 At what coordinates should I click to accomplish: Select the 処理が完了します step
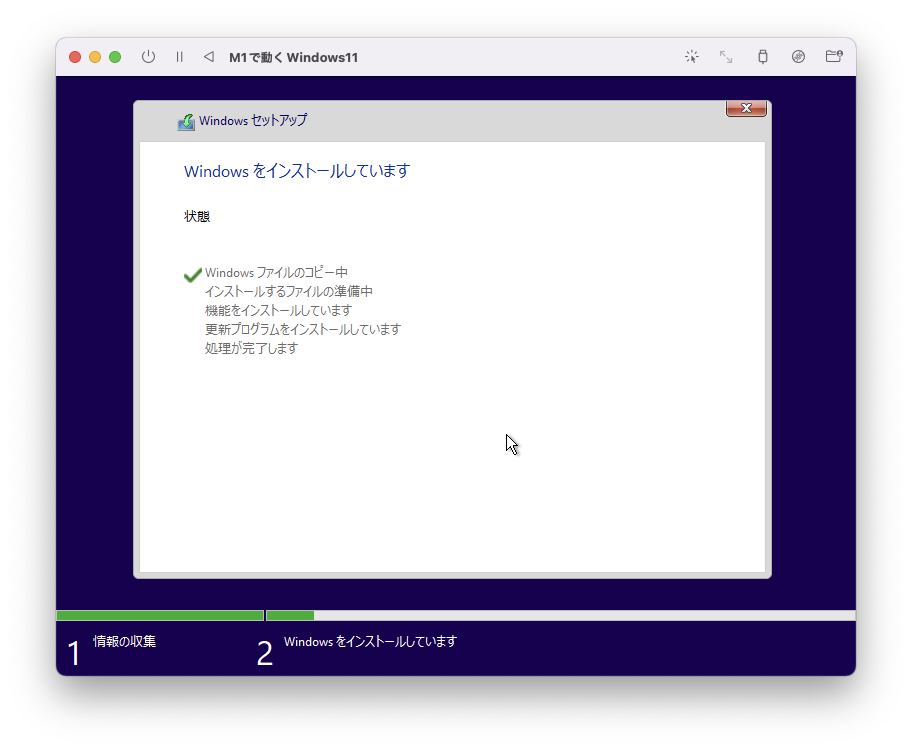click(251, 348)
